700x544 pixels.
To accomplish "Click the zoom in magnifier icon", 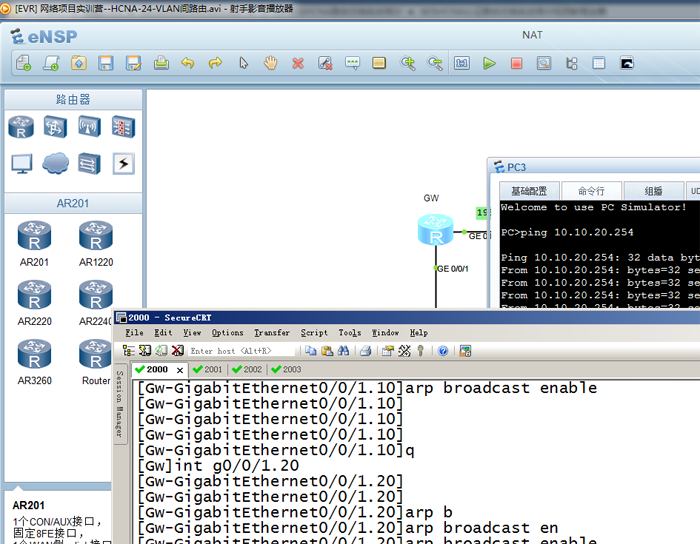I will (x=407, y=63).
